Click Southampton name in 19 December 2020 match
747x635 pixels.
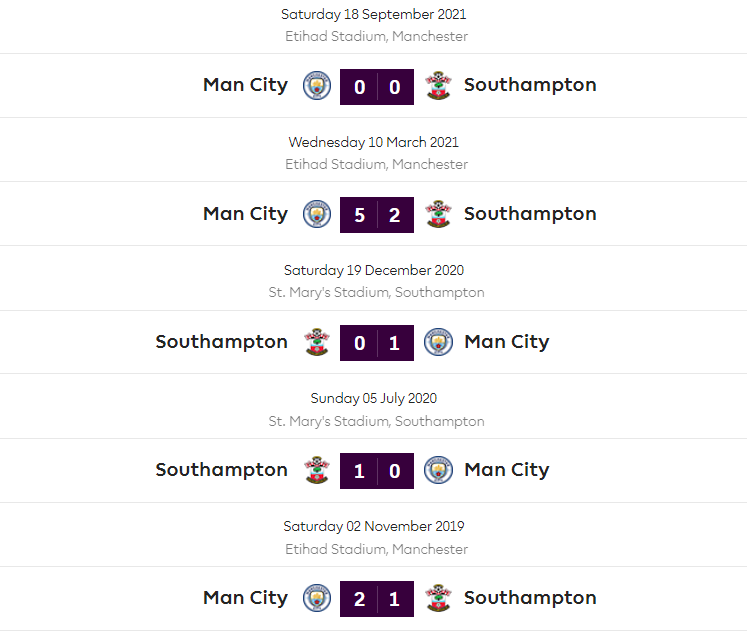pos(221,342)
